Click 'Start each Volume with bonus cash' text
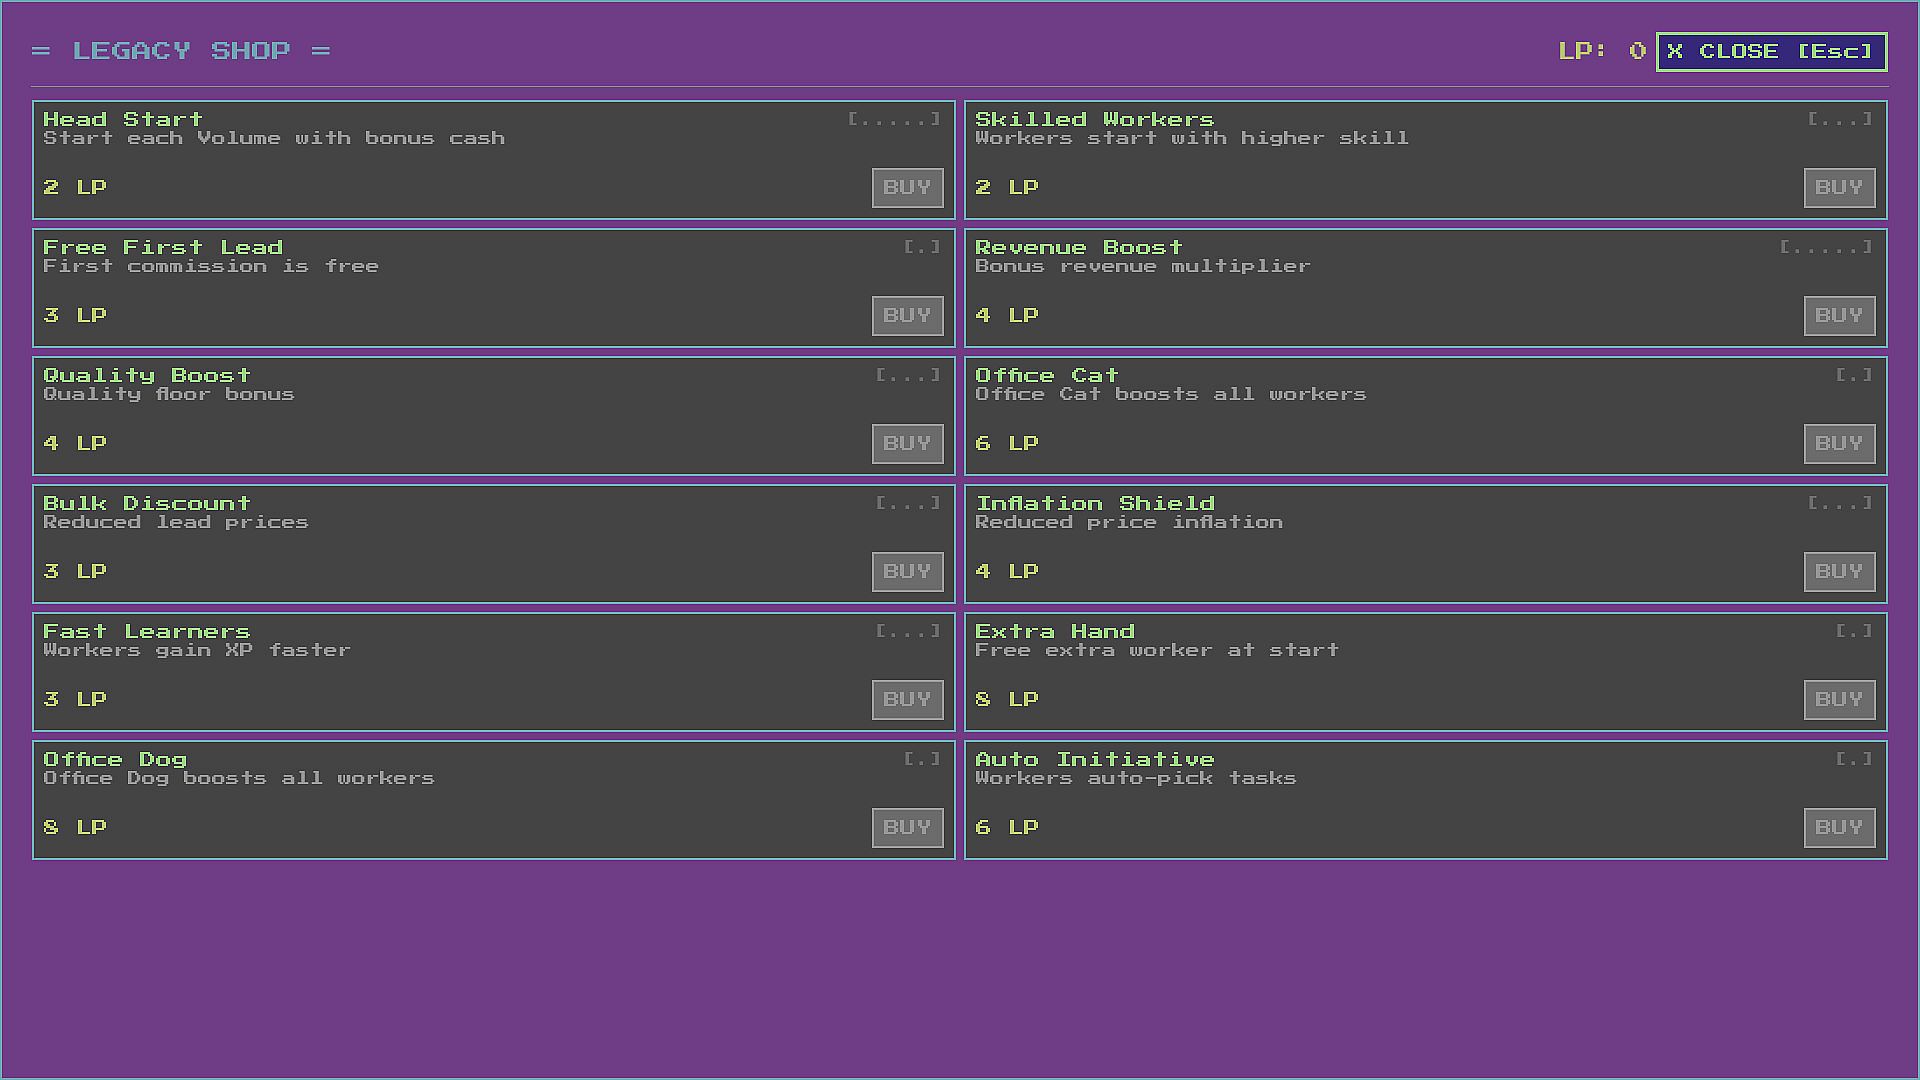1920x1080 pixels. (274, 138)
